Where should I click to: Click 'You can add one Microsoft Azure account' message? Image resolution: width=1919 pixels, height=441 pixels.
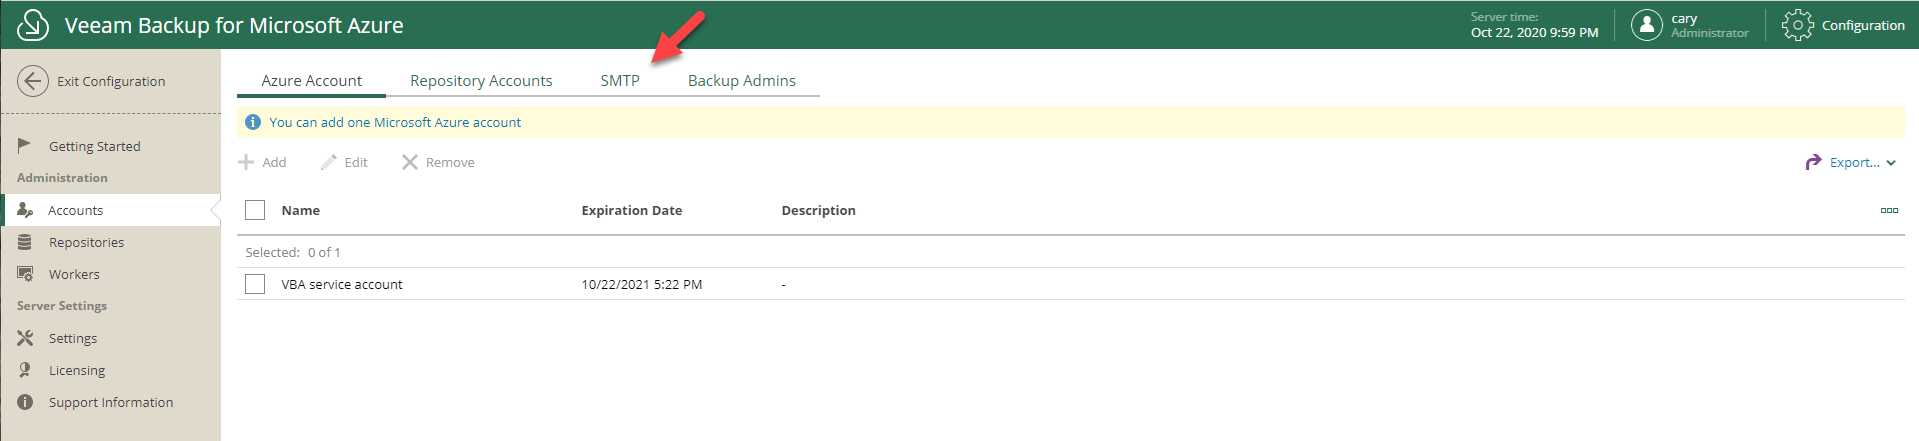coord(395,122)
